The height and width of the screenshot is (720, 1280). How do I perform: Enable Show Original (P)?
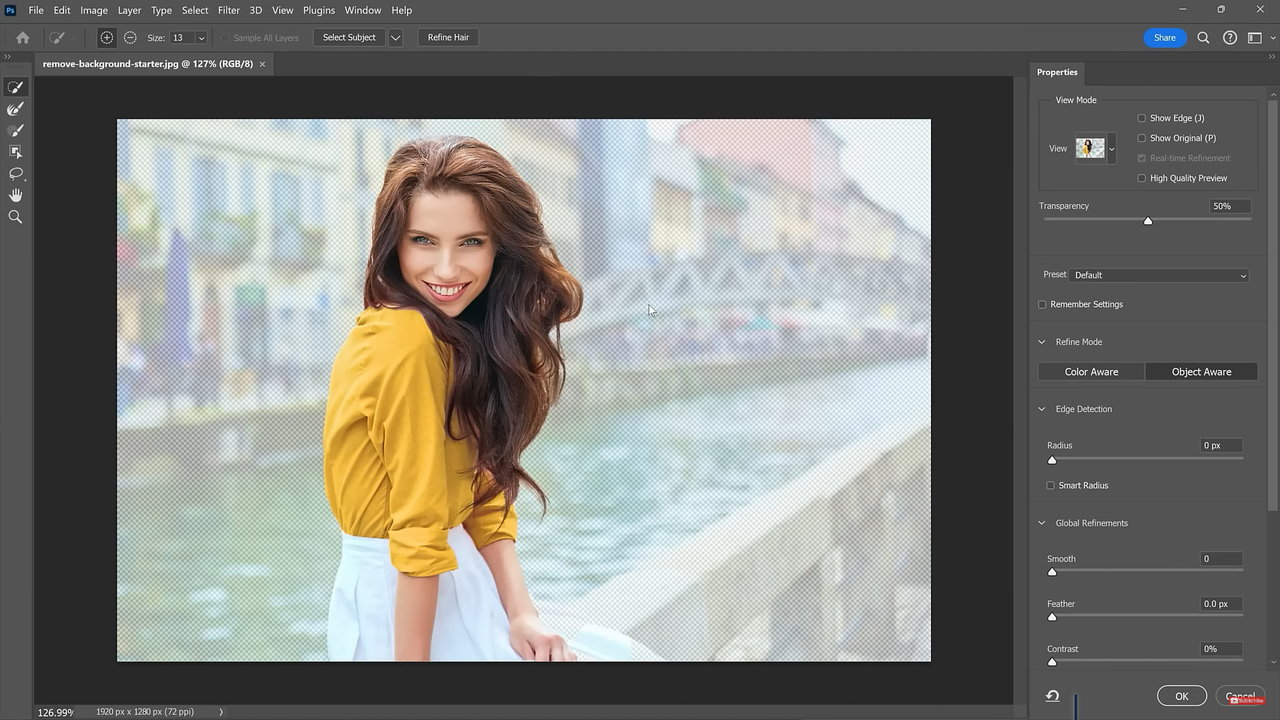pos(1142,138)
